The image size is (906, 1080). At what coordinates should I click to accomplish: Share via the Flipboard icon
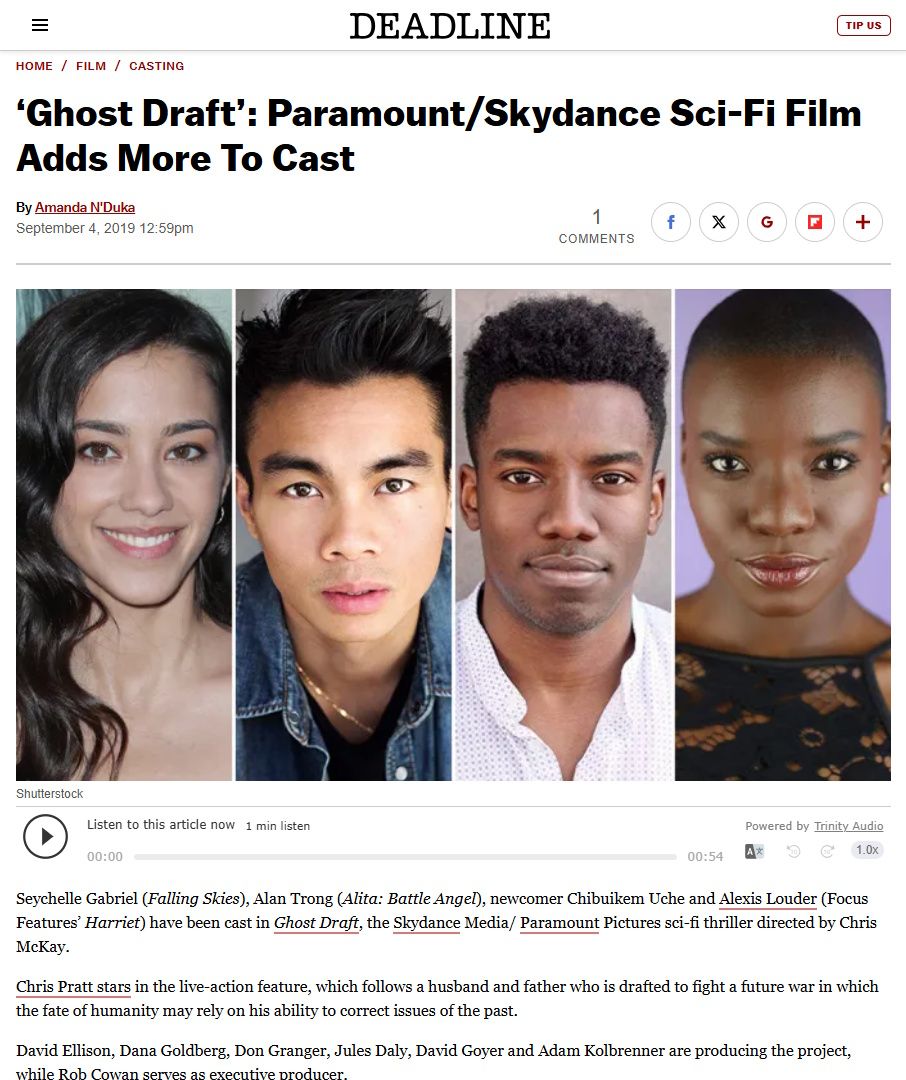pyautogui.click(x=815, y=222)
